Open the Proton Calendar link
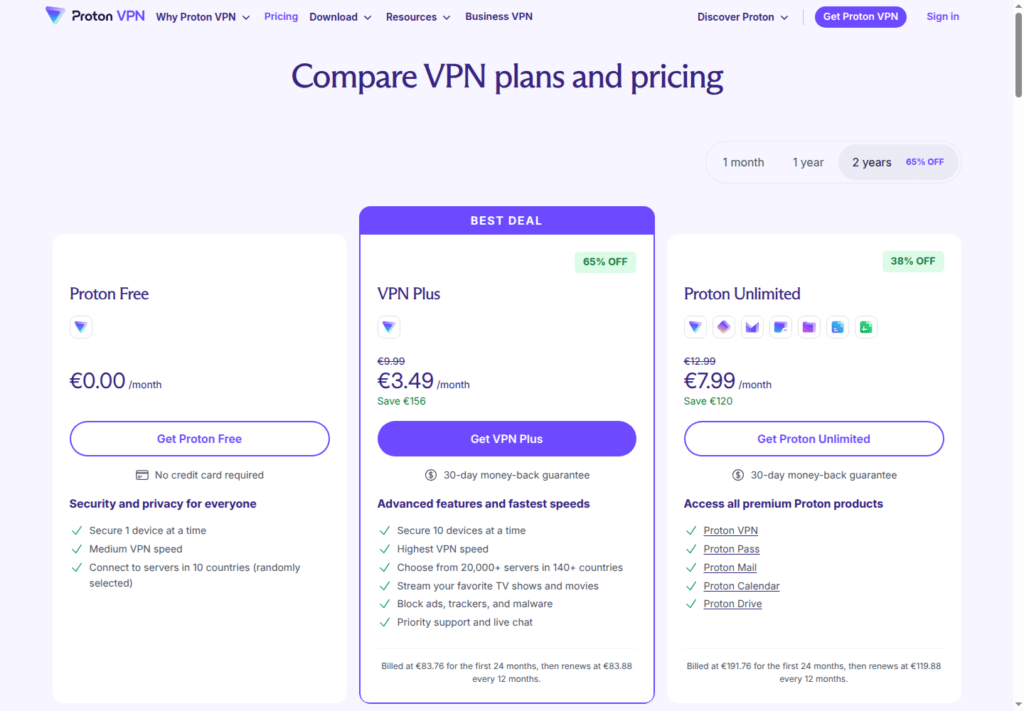The image size is (1024, 711). coord(741,586)
